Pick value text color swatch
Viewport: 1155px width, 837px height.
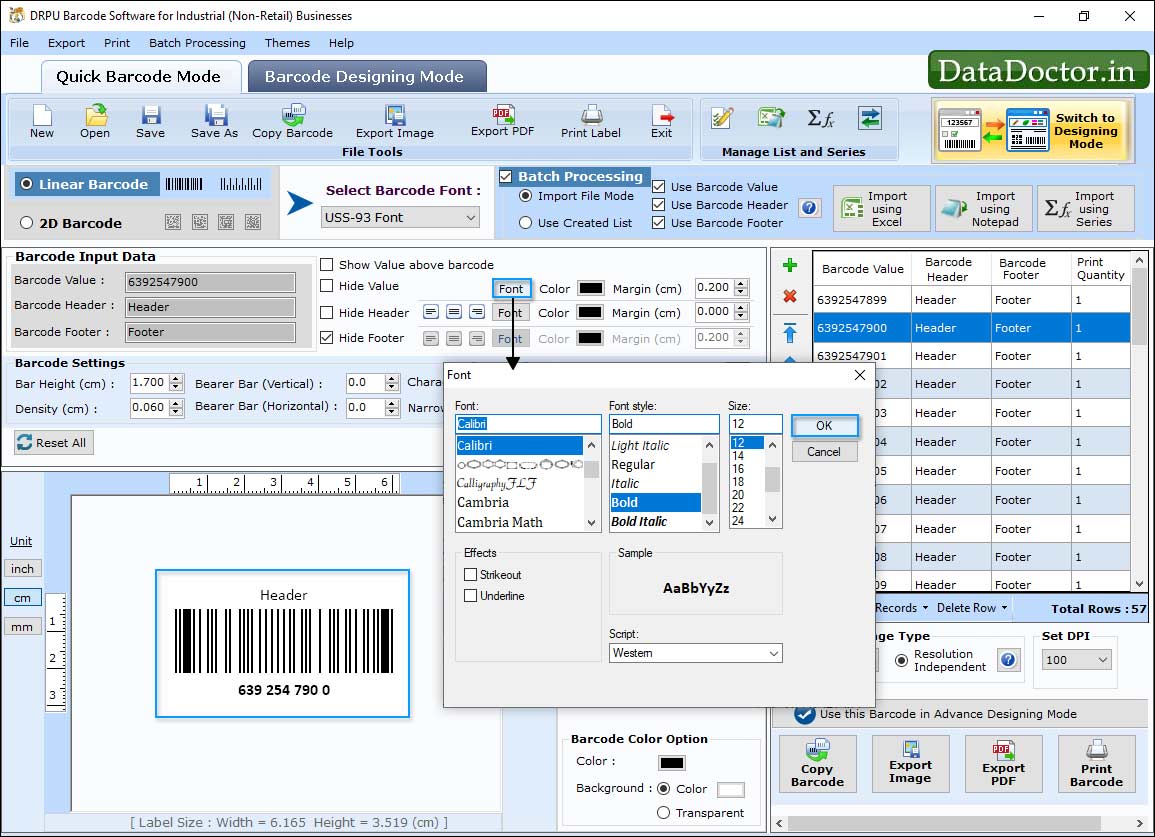click(x=591, y=288)
